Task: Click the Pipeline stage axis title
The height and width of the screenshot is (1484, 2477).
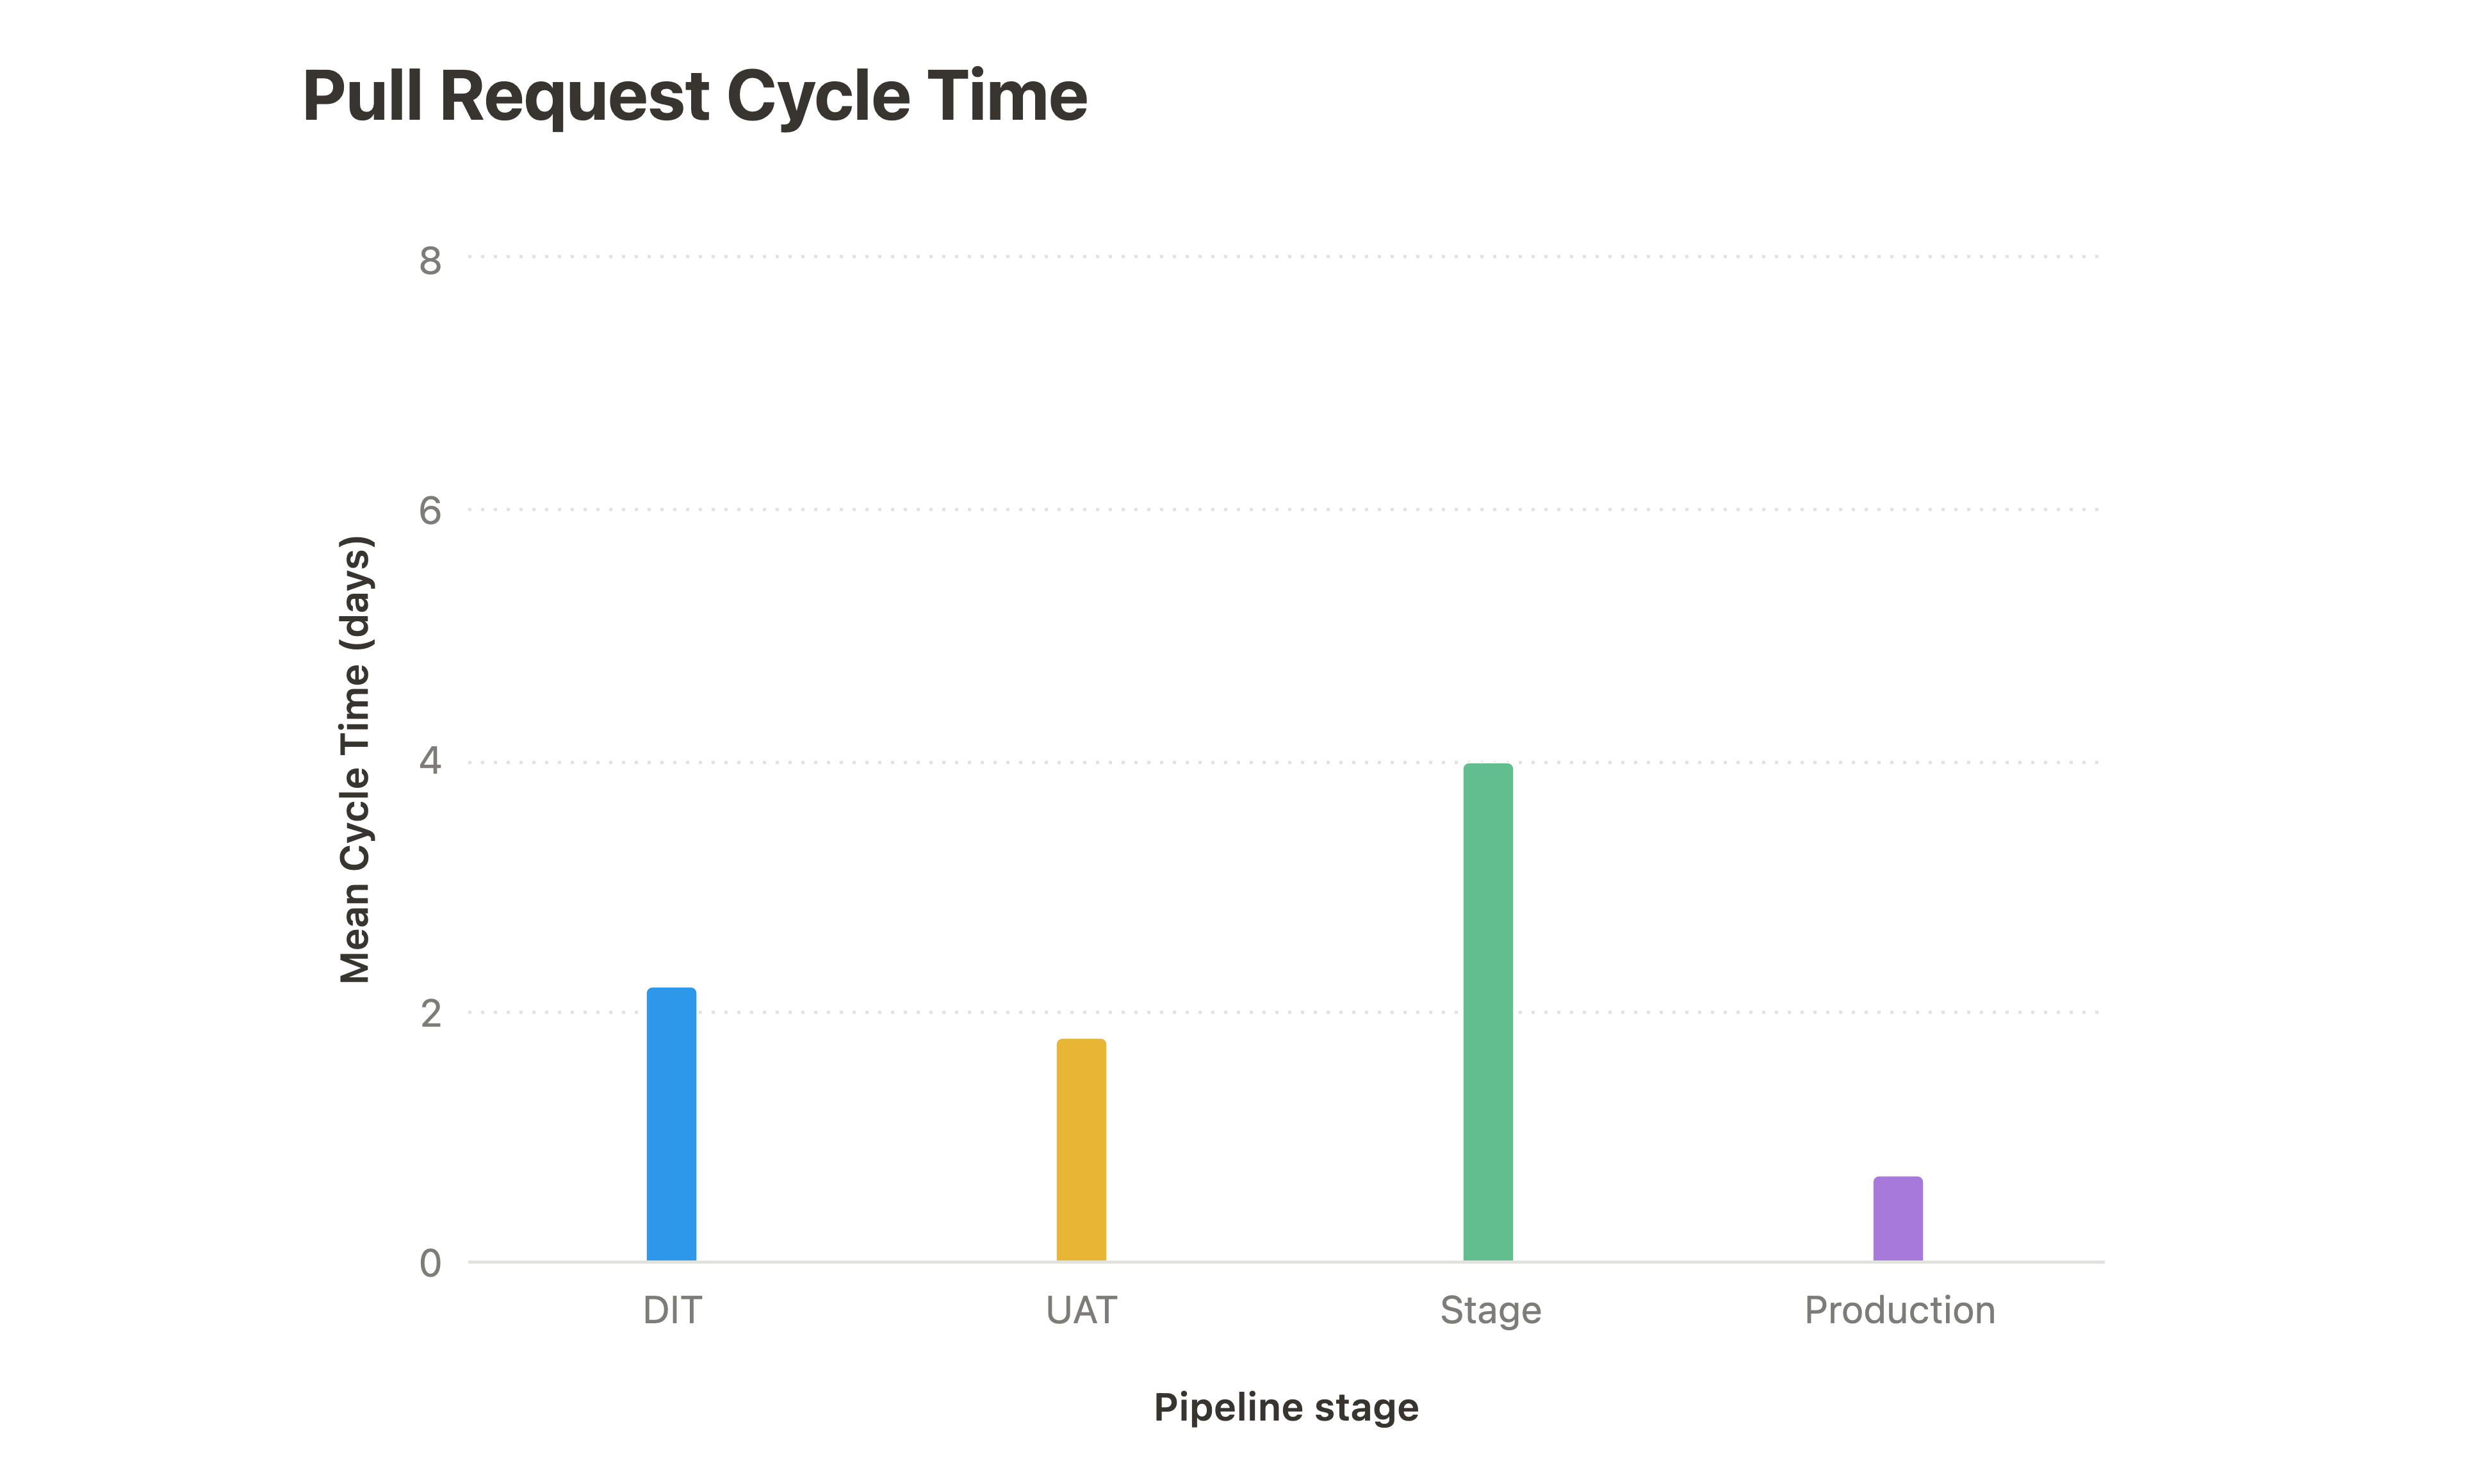Action: [x=1286, y=1407]
